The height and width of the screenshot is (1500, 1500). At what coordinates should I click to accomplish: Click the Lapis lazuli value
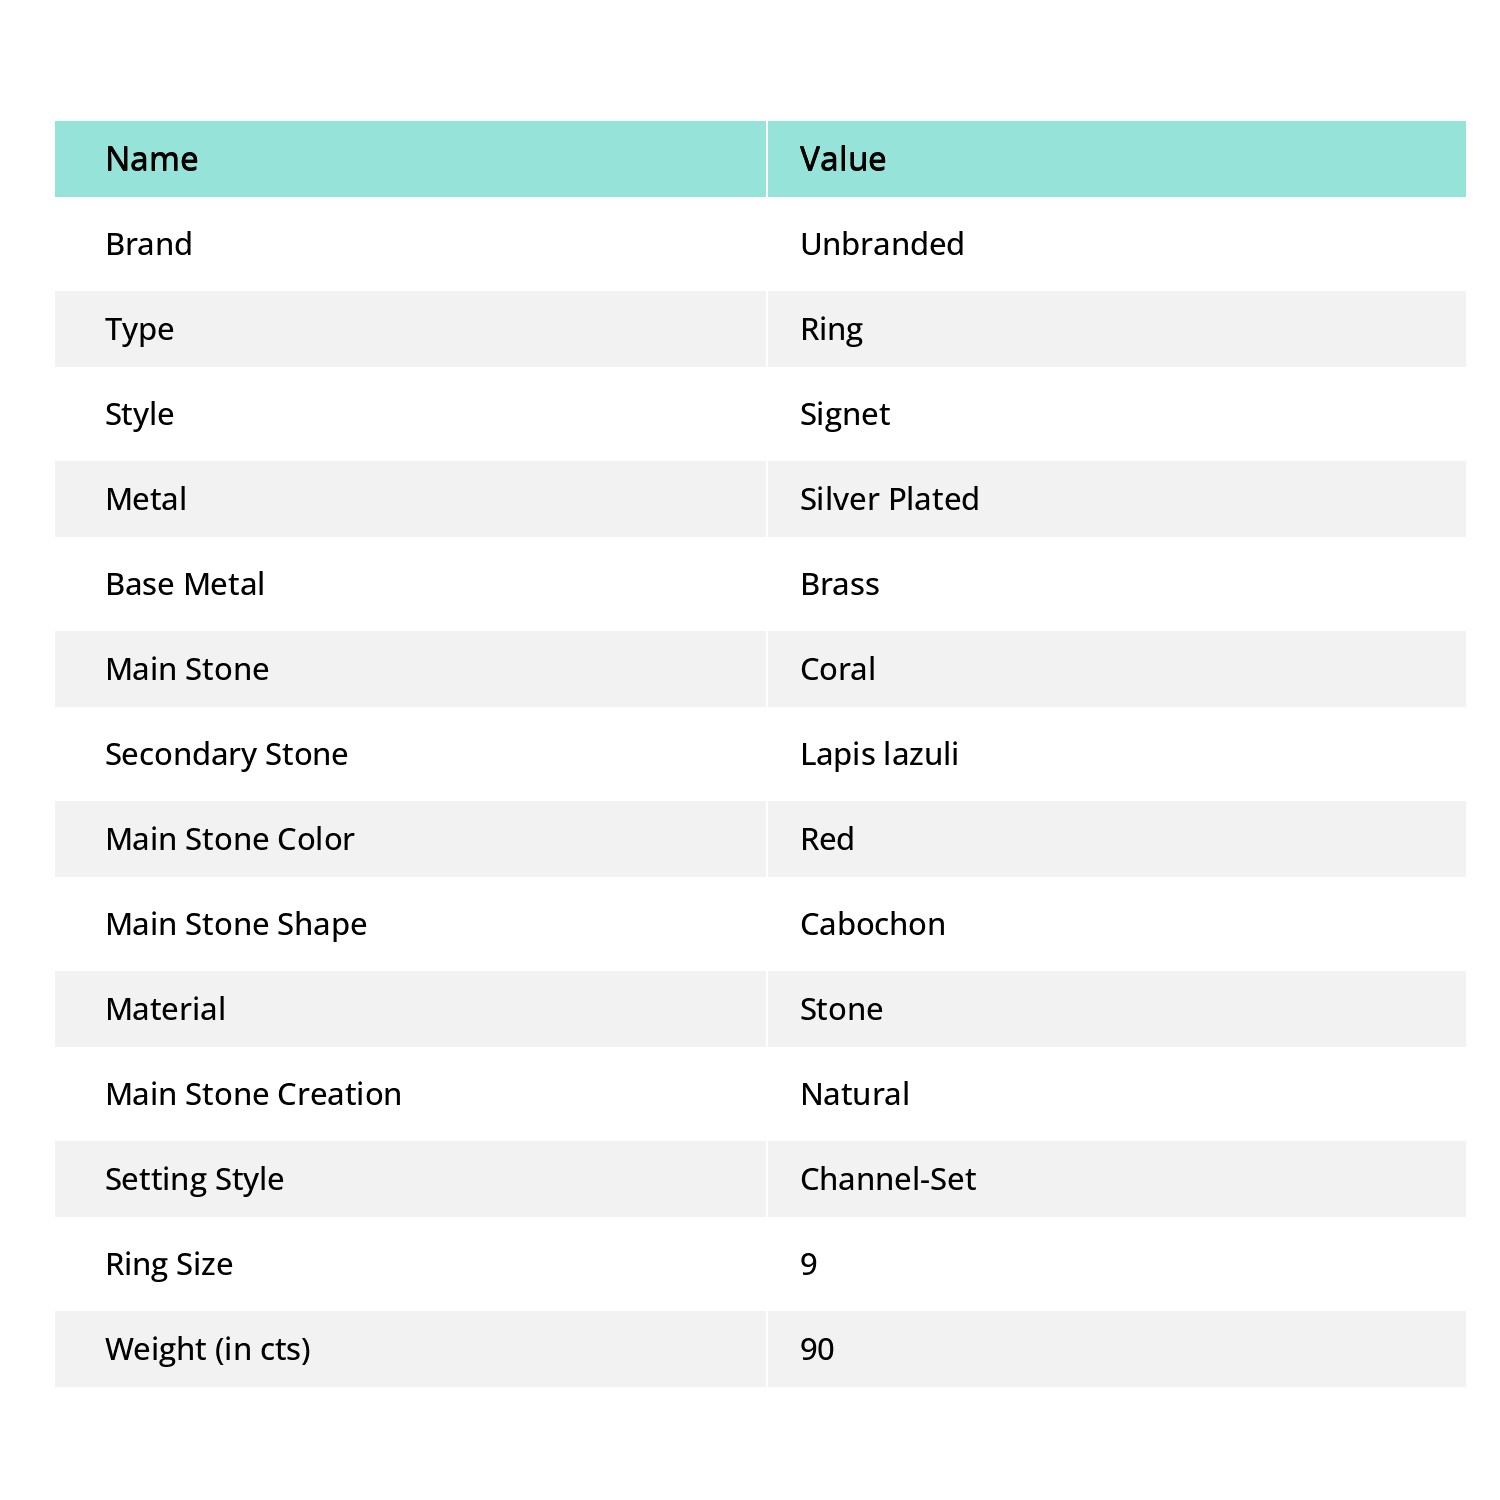(x=879, y=754)
